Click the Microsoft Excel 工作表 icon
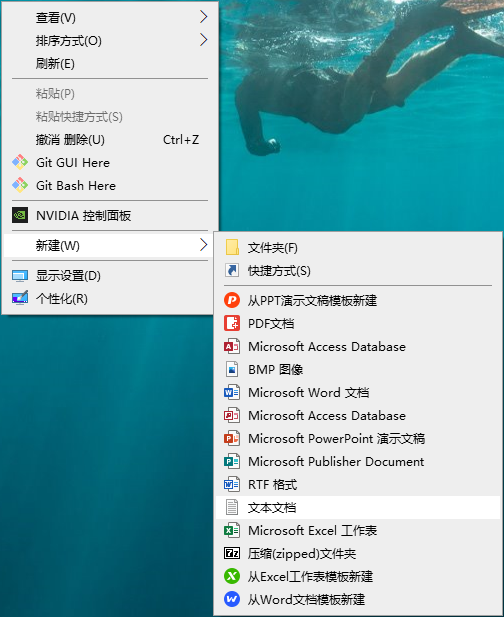Image resolution: width=504 pixels, height=617 pixels. 232,530
